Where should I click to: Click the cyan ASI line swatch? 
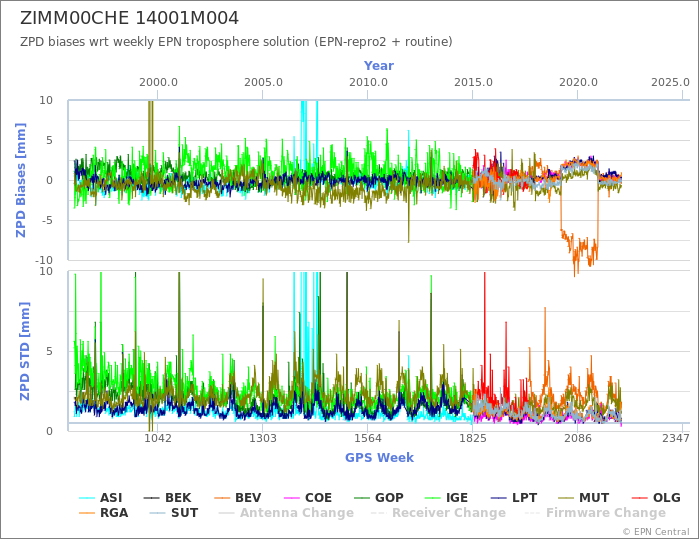click(x=87, y=498)
